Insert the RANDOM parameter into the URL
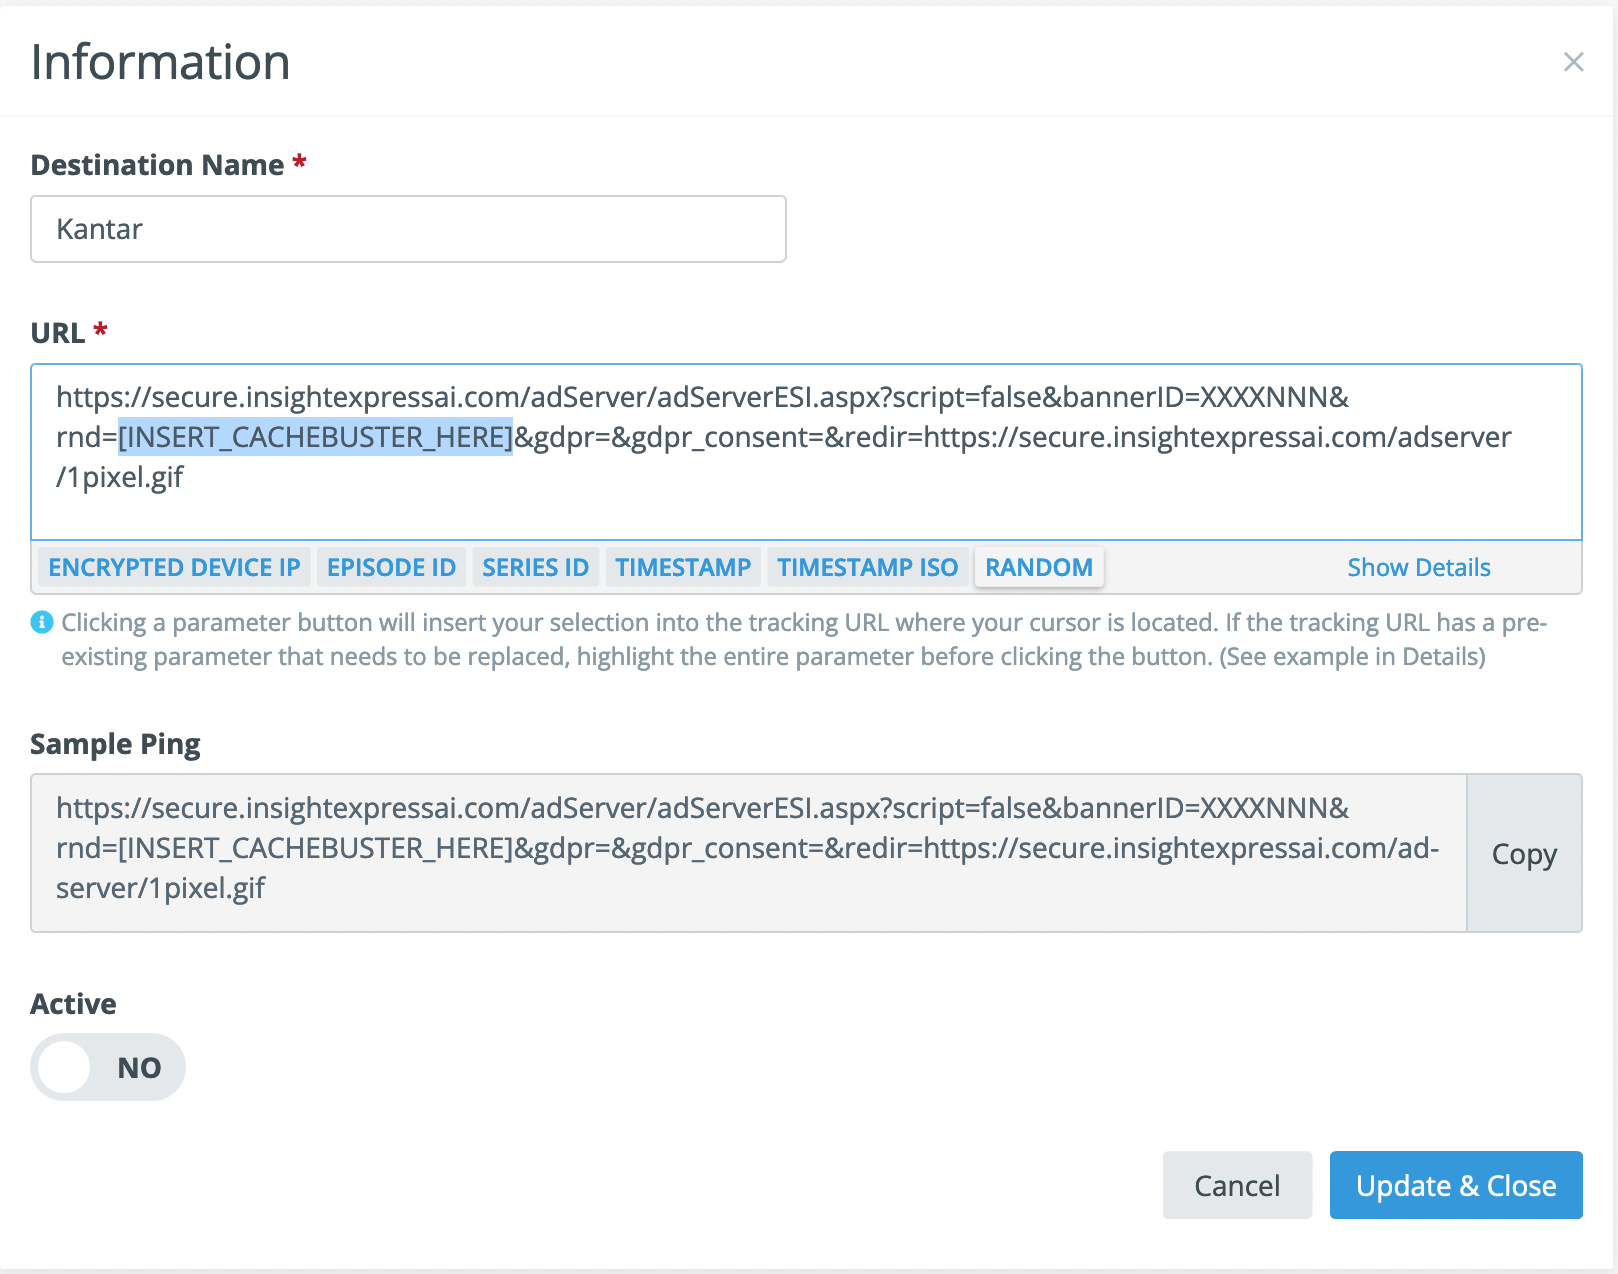Screen dimensions: 1618x1274 click(1038, 567)
